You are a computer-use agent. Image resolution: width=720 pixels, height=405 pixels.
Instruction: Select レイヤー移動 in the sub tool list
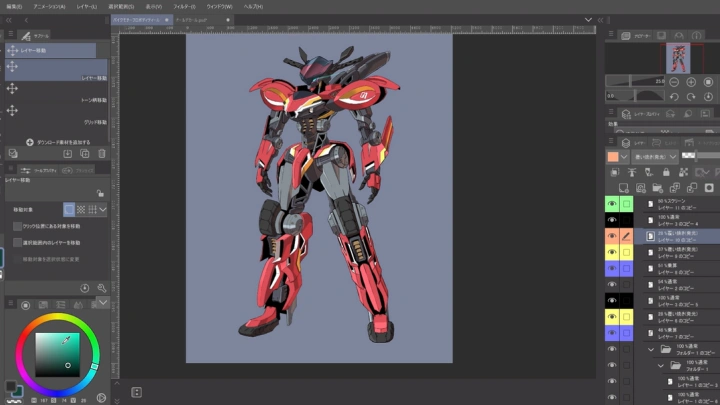[x=56, y=71]
